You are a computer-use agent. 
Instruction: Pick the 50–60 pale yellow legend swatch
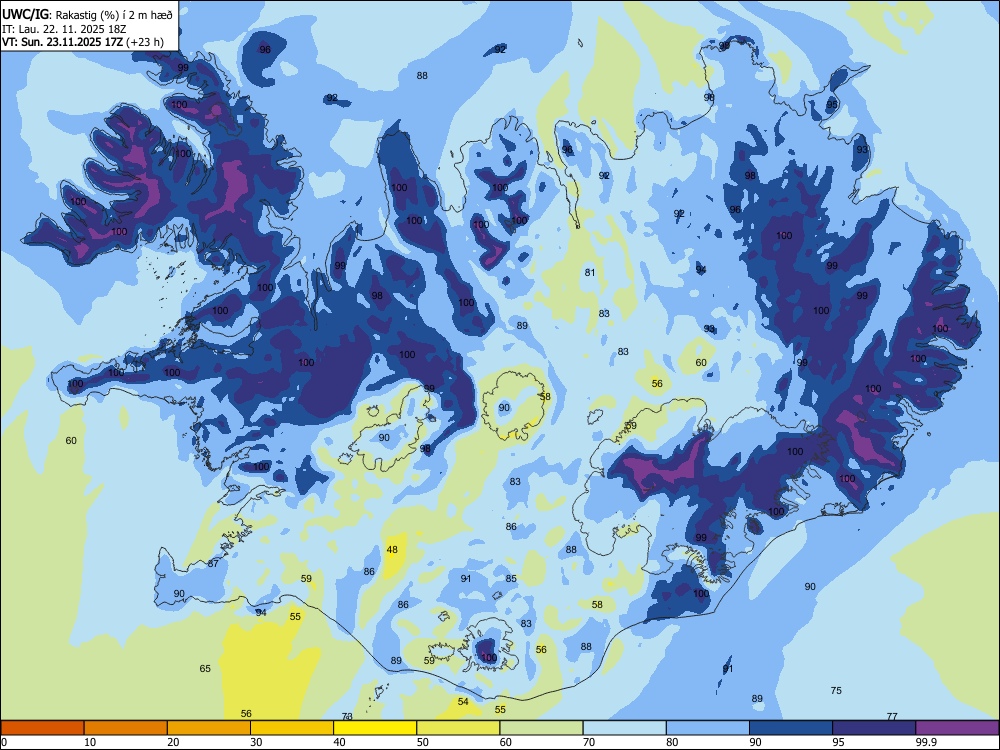click(459, 728)
